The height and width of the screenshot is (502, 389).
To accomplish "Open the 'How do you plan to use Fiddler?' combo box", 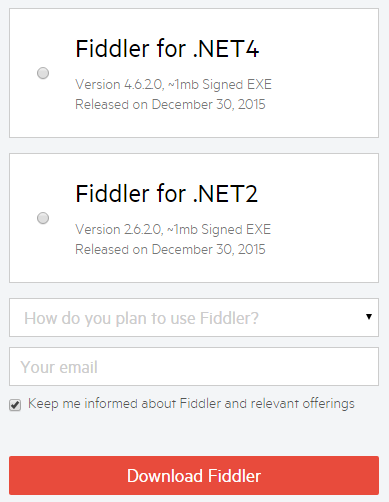I will pos(194,318).
